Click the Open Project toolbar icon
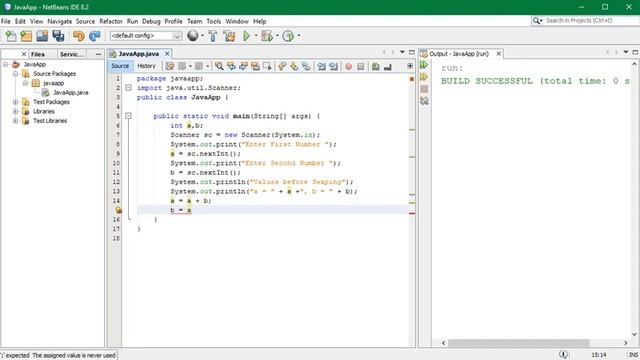The width and height of the screenshot is (640, 360). pos(42,36)
